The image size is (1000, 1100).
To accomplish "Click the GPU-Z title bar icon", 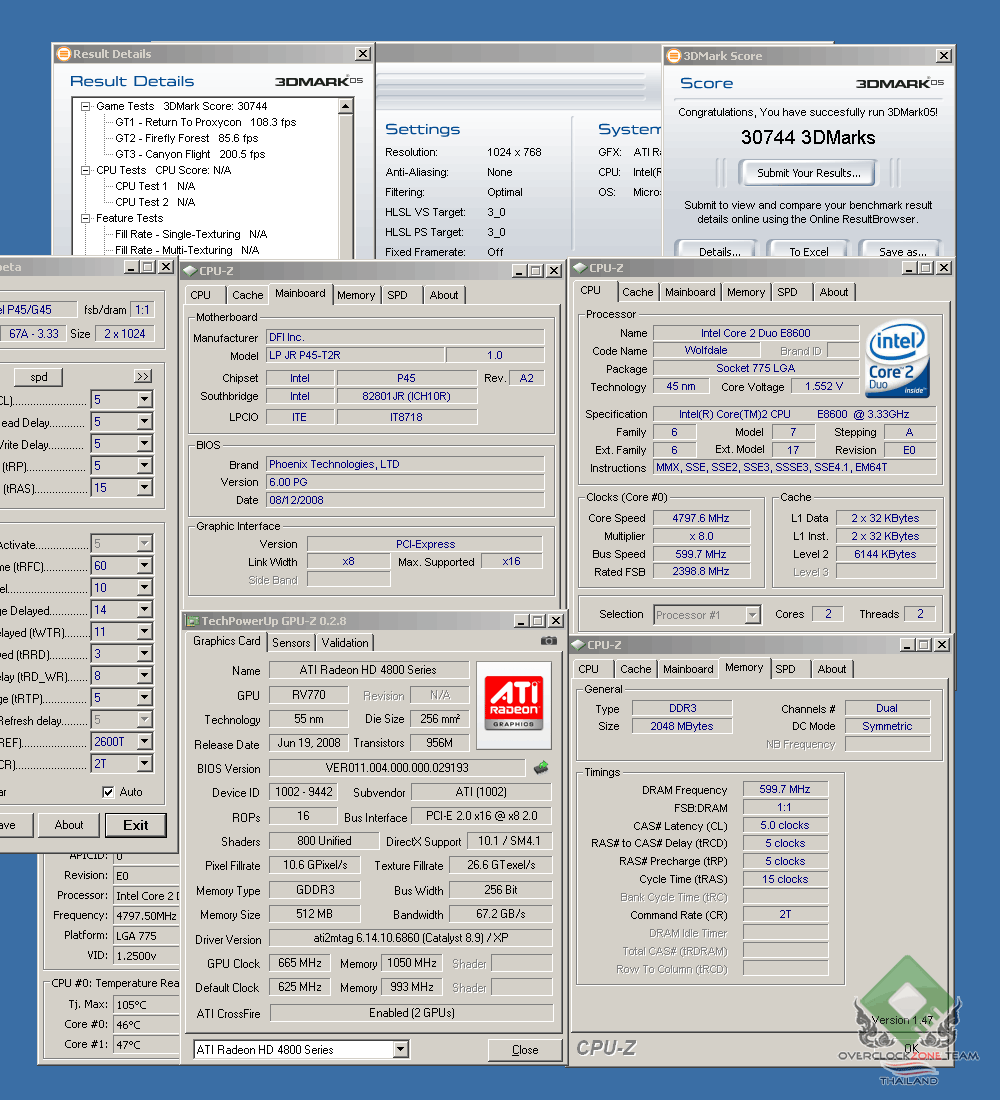I will (x=192, y=621).
